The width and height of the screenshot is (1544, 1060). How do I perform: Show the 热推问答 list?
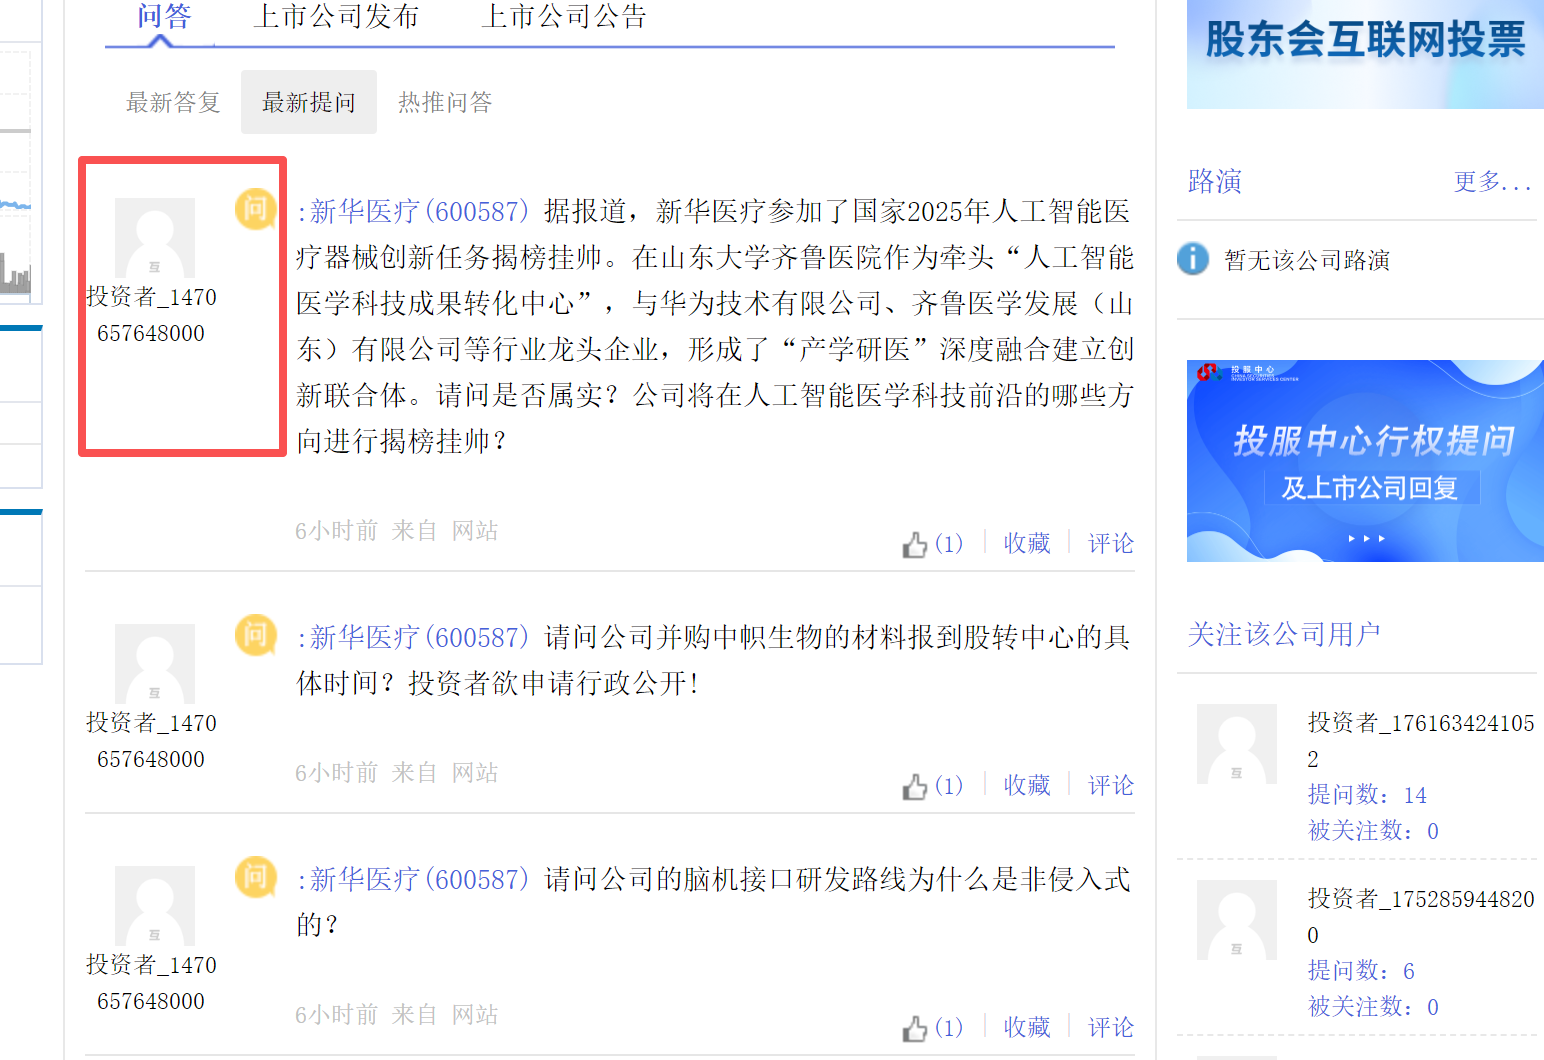point(445,102)
